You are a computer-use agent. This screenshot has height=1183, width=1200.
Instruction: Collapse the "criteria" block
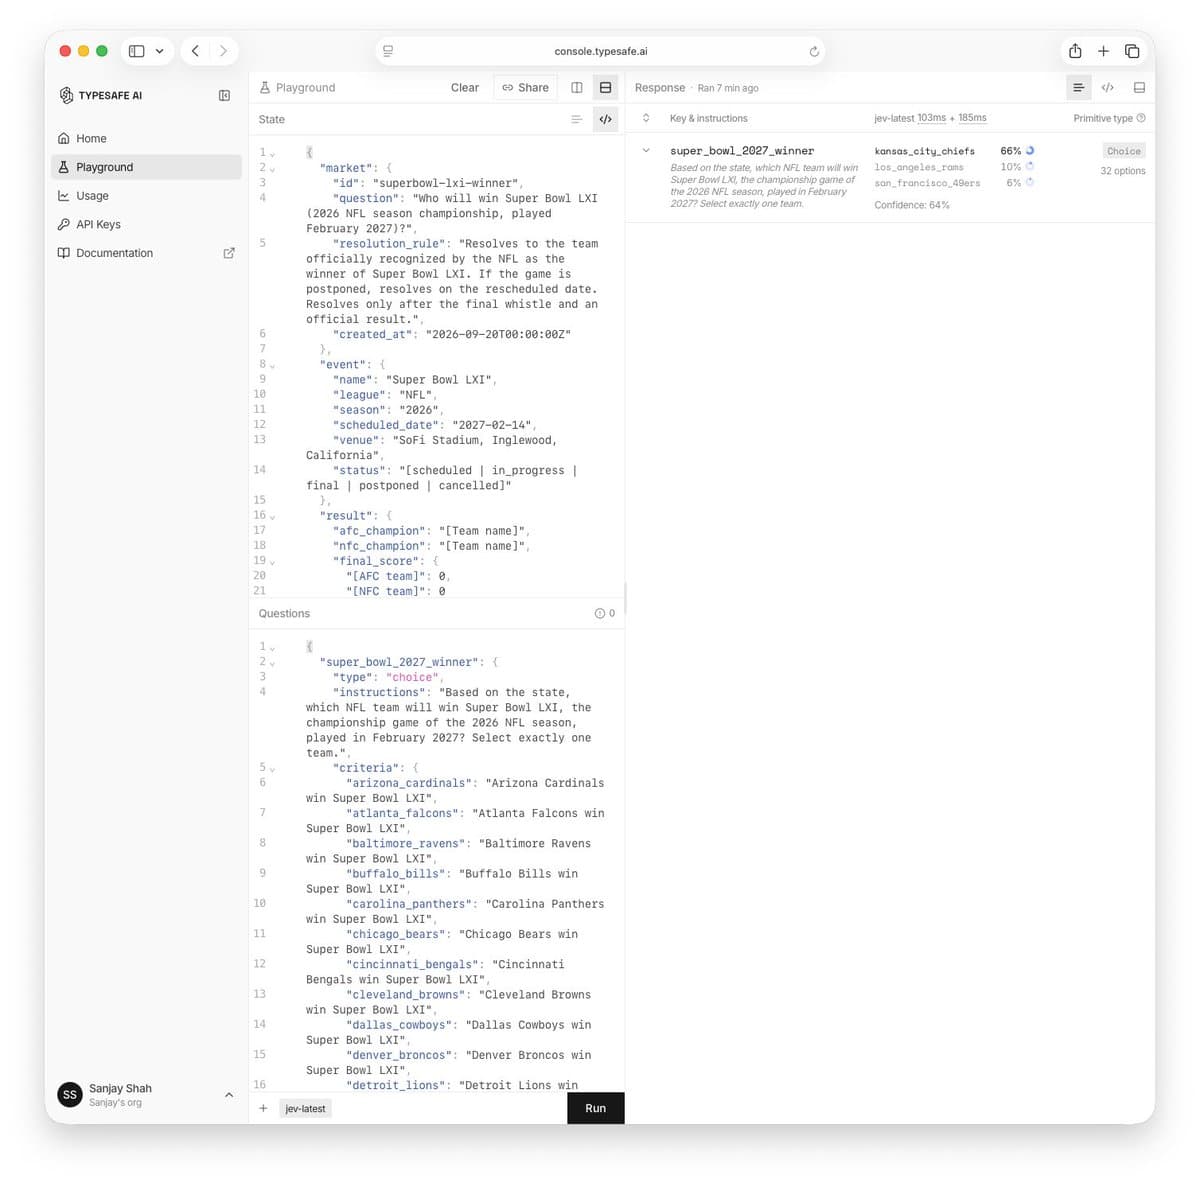point(272,769)
